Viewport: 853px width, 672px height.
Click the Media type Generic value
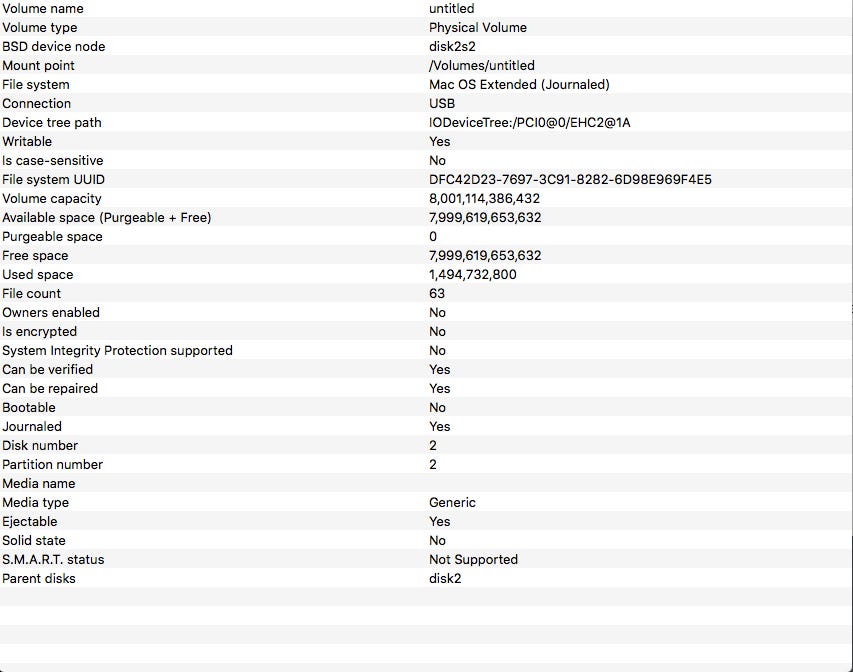(x=452, y=503)
